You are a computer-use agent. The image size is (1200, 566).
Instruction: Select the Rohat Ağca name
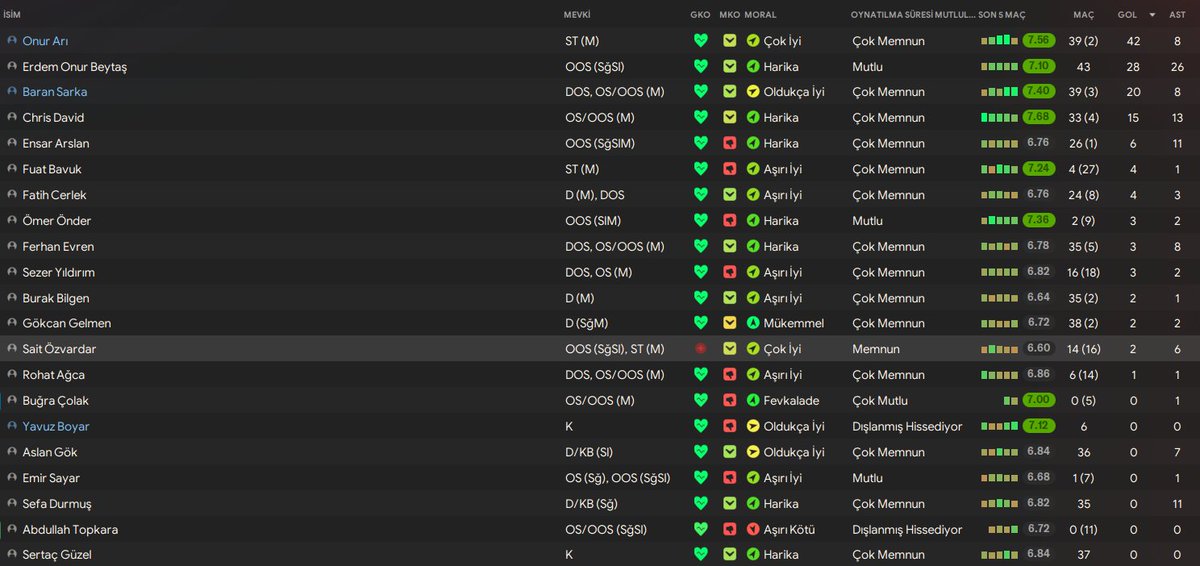pos(54,375)
